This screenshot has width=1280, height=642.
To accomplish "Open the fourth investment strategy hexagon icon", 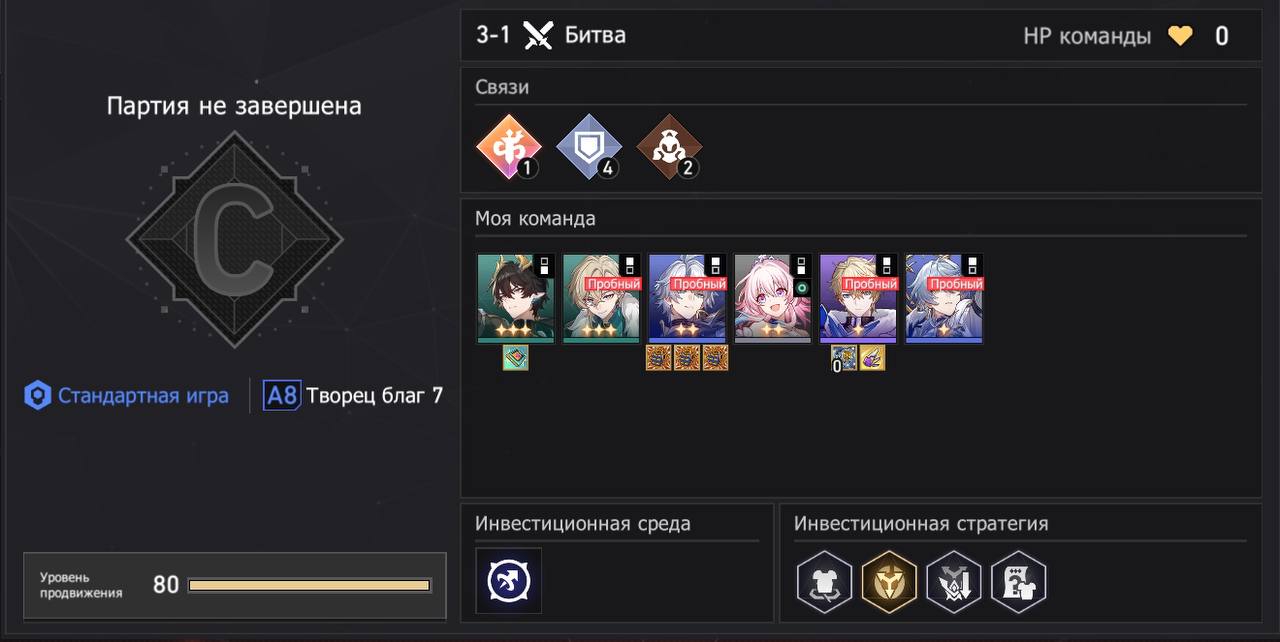I will click(x=1018, y=581).
